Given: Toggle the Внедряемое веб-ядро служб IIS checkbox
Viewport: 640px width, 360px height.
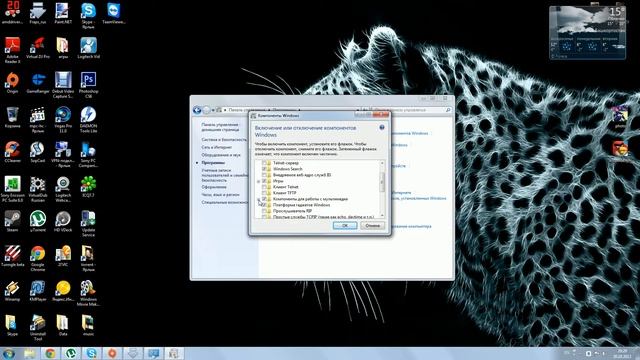Looking at the screenshot, I should pos(264,175).
